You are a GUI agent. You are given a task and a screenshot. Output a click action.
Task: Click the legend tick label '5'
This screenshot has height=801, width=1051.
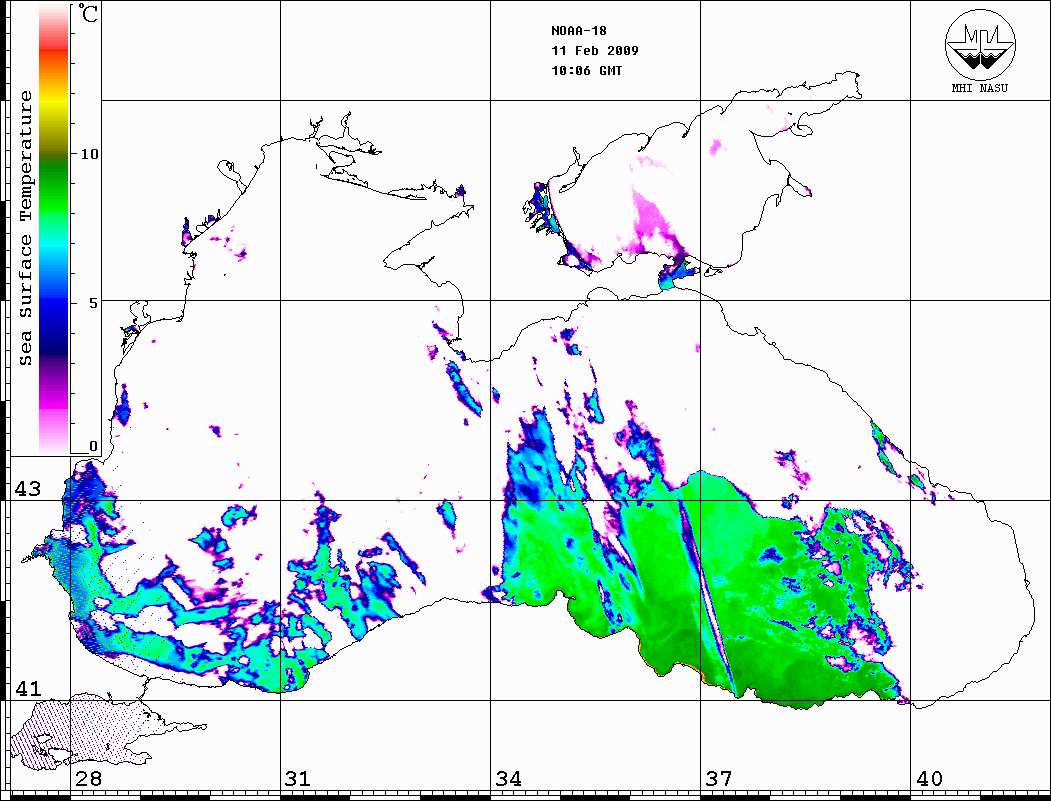click(x=94, y=303)
